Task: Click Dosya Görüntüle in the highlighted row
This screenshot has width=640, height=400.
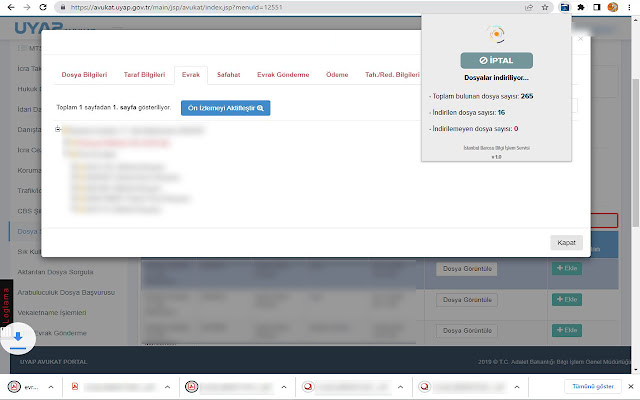Action: 467,269
